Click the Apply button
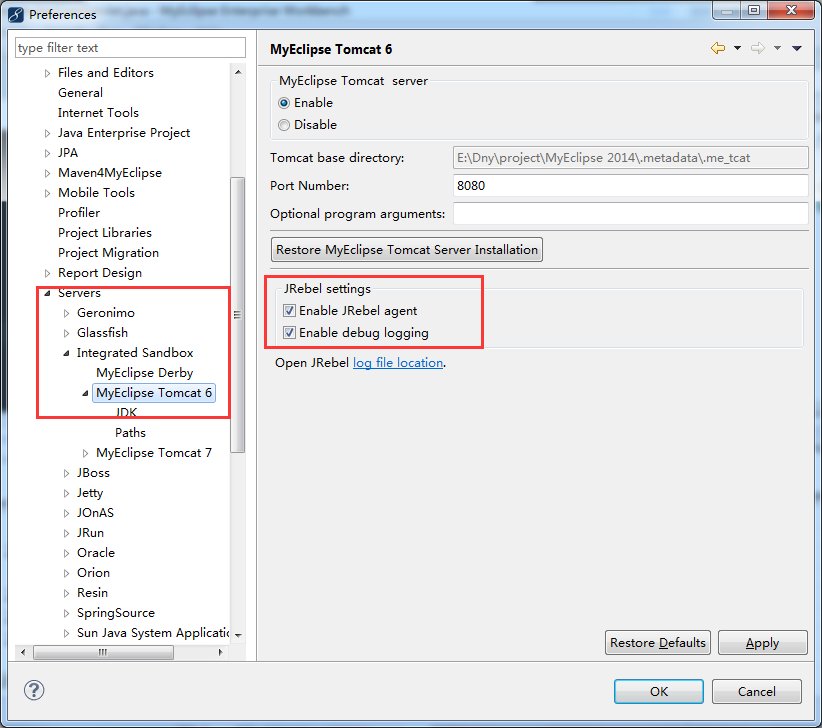Image resolution: width=822 pixels, height=728 pixels. pos(763,643)
